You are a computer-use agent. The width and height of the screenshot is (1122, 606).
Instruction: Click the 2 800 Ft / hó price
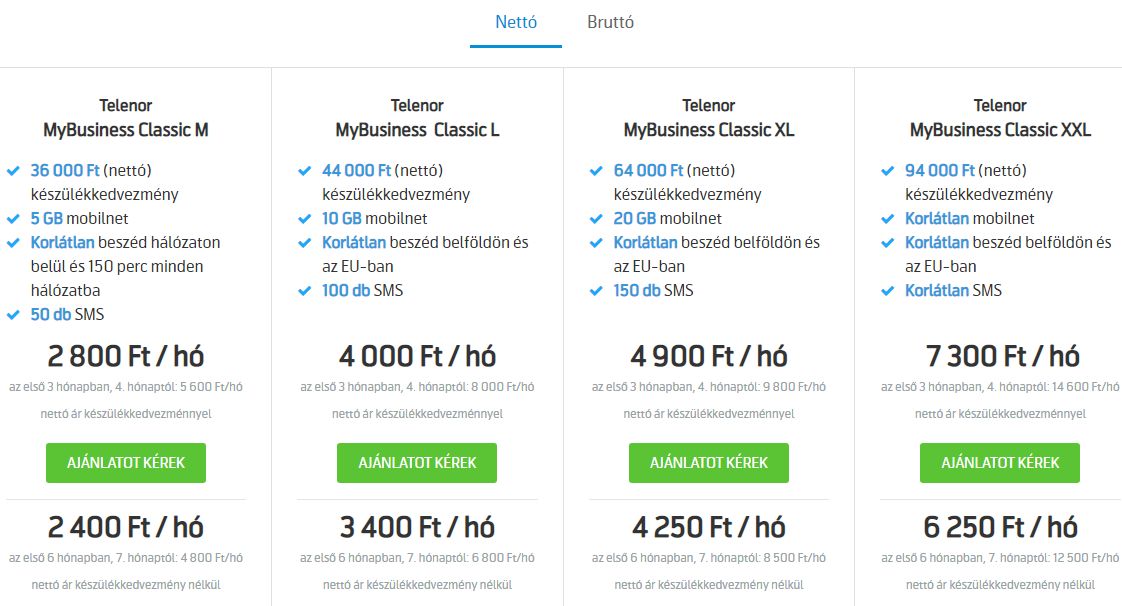(125, 355)
